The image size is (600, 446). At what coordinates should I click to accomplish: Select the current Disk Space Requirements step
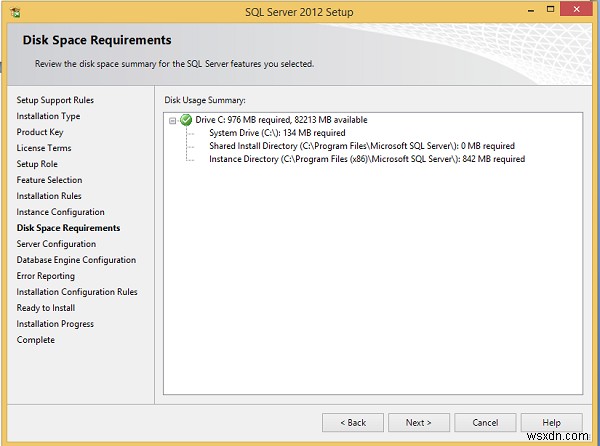pyautogui.click(x=68, y=228)
